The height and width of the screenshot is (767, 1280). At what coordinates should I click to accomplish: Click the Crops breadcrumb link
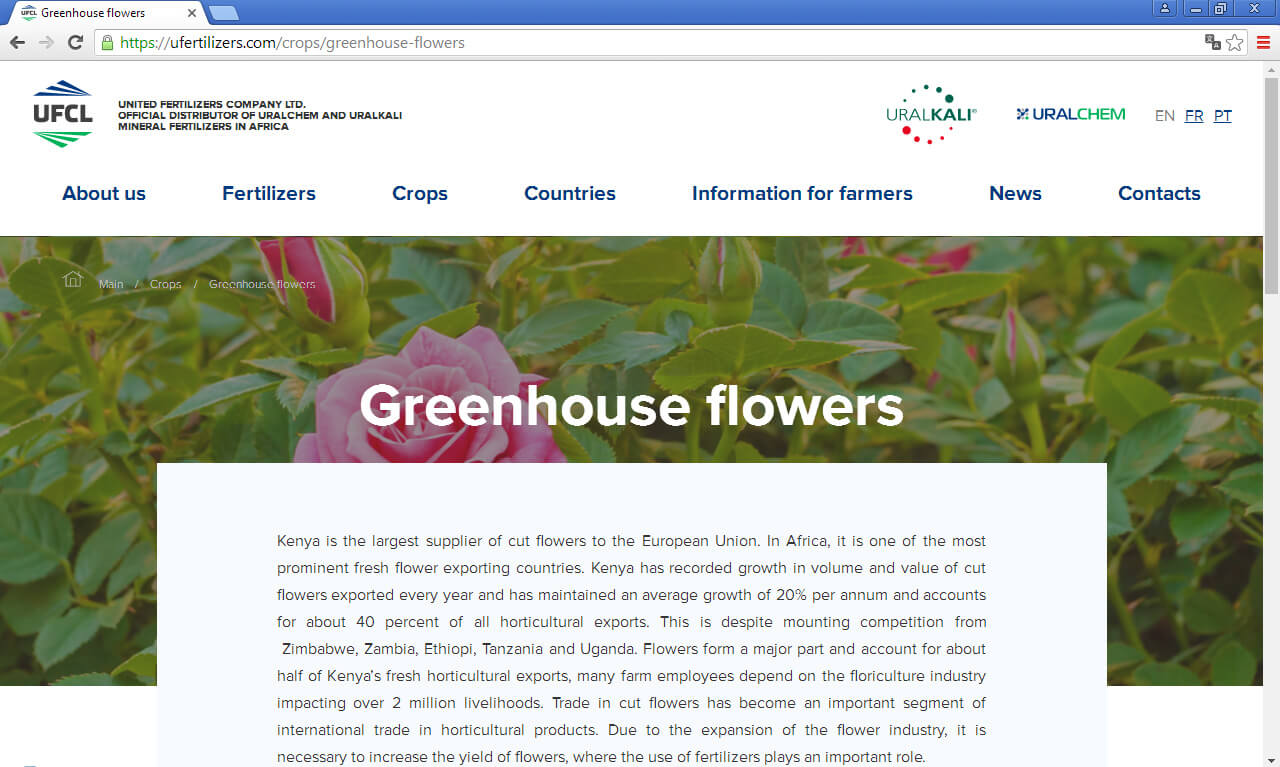point(165,285)
